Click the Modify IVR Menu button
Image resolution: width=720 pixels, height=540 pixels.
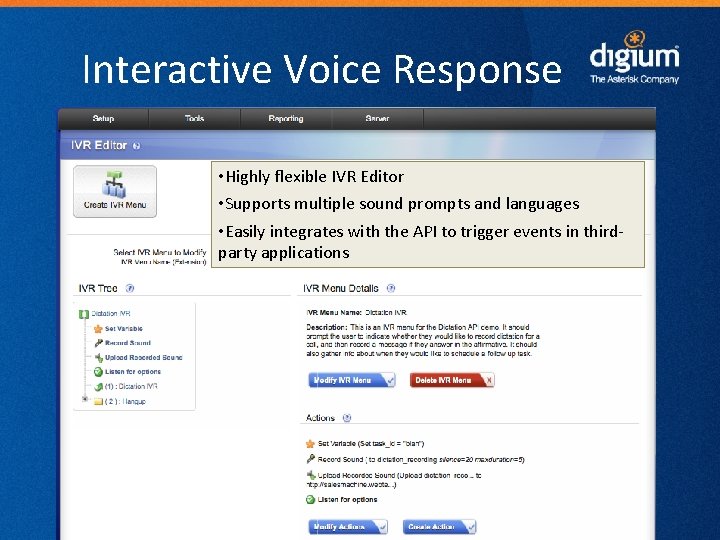point(352,380)
